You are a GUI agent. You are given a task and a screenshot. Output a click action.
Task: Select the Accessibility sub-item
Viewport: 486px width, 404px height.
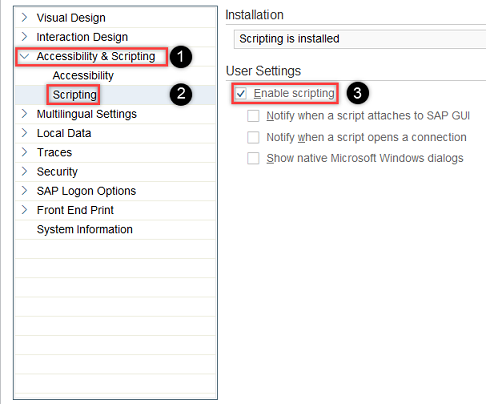pyautogui.click(x=83, y=75)
